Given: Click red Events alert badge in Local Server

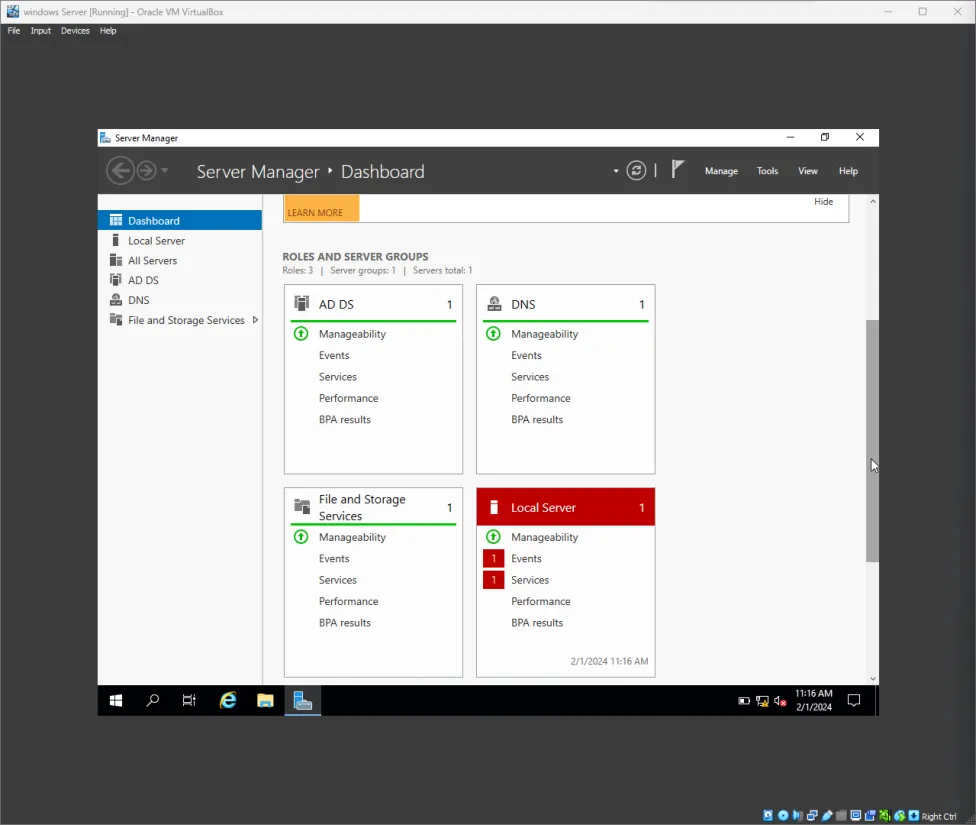Looking at the screenshot, I should pos(494,559).
